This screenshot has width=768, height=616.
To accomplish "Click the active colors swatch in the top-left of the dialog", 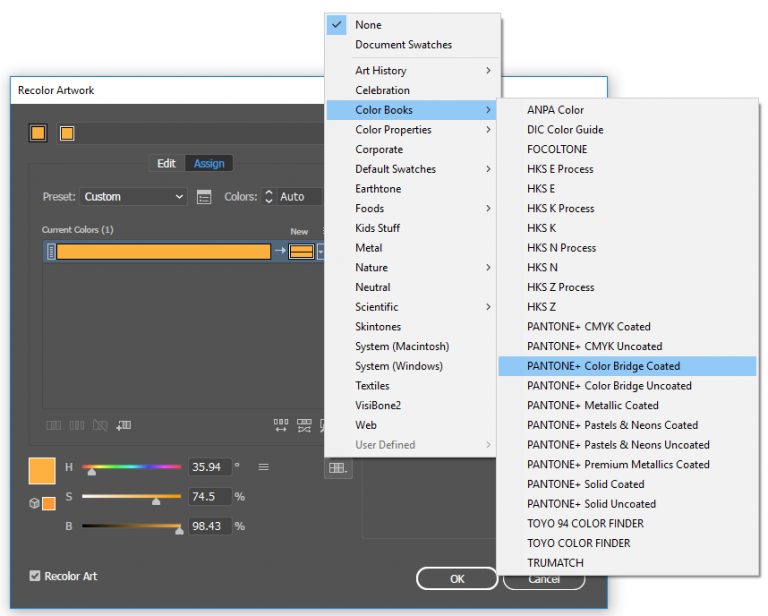I will pyautogui.click(x=38, y=133).
